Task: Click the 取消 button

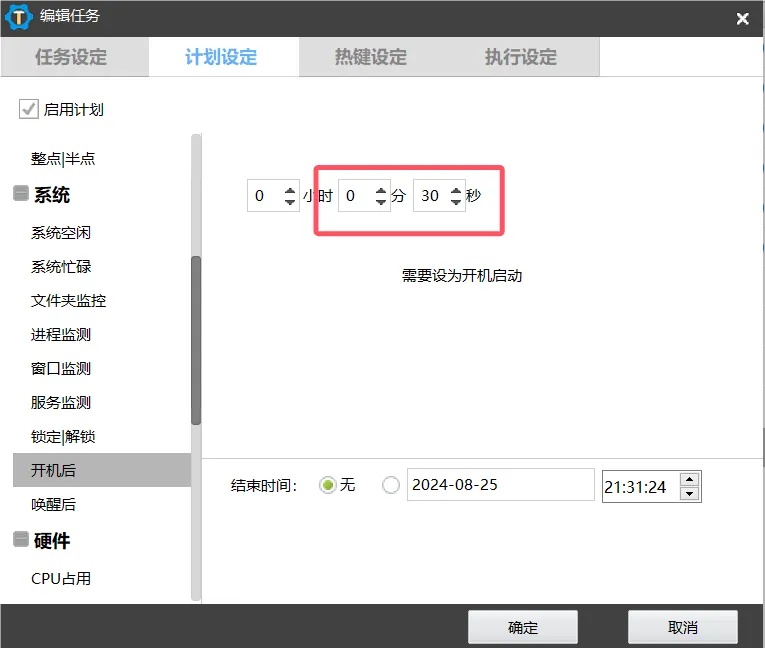Action: coord(683,627)
